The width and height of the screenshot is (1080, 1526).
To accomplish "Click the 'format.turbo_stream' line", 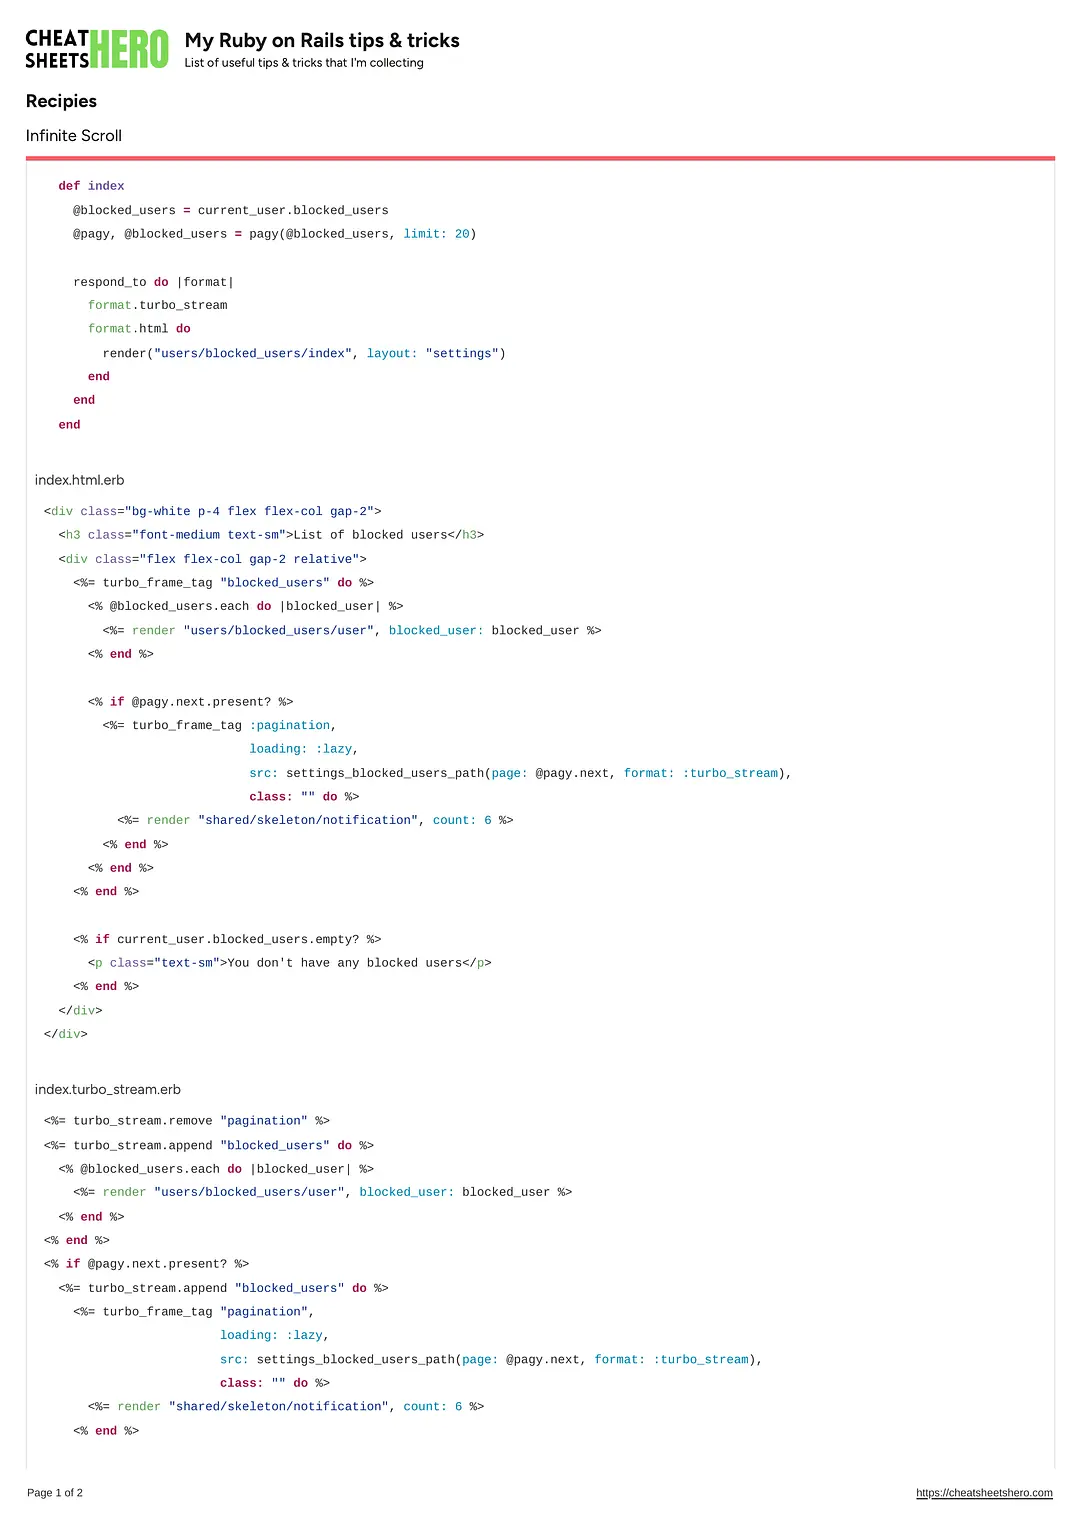I will tap(157, 305).
